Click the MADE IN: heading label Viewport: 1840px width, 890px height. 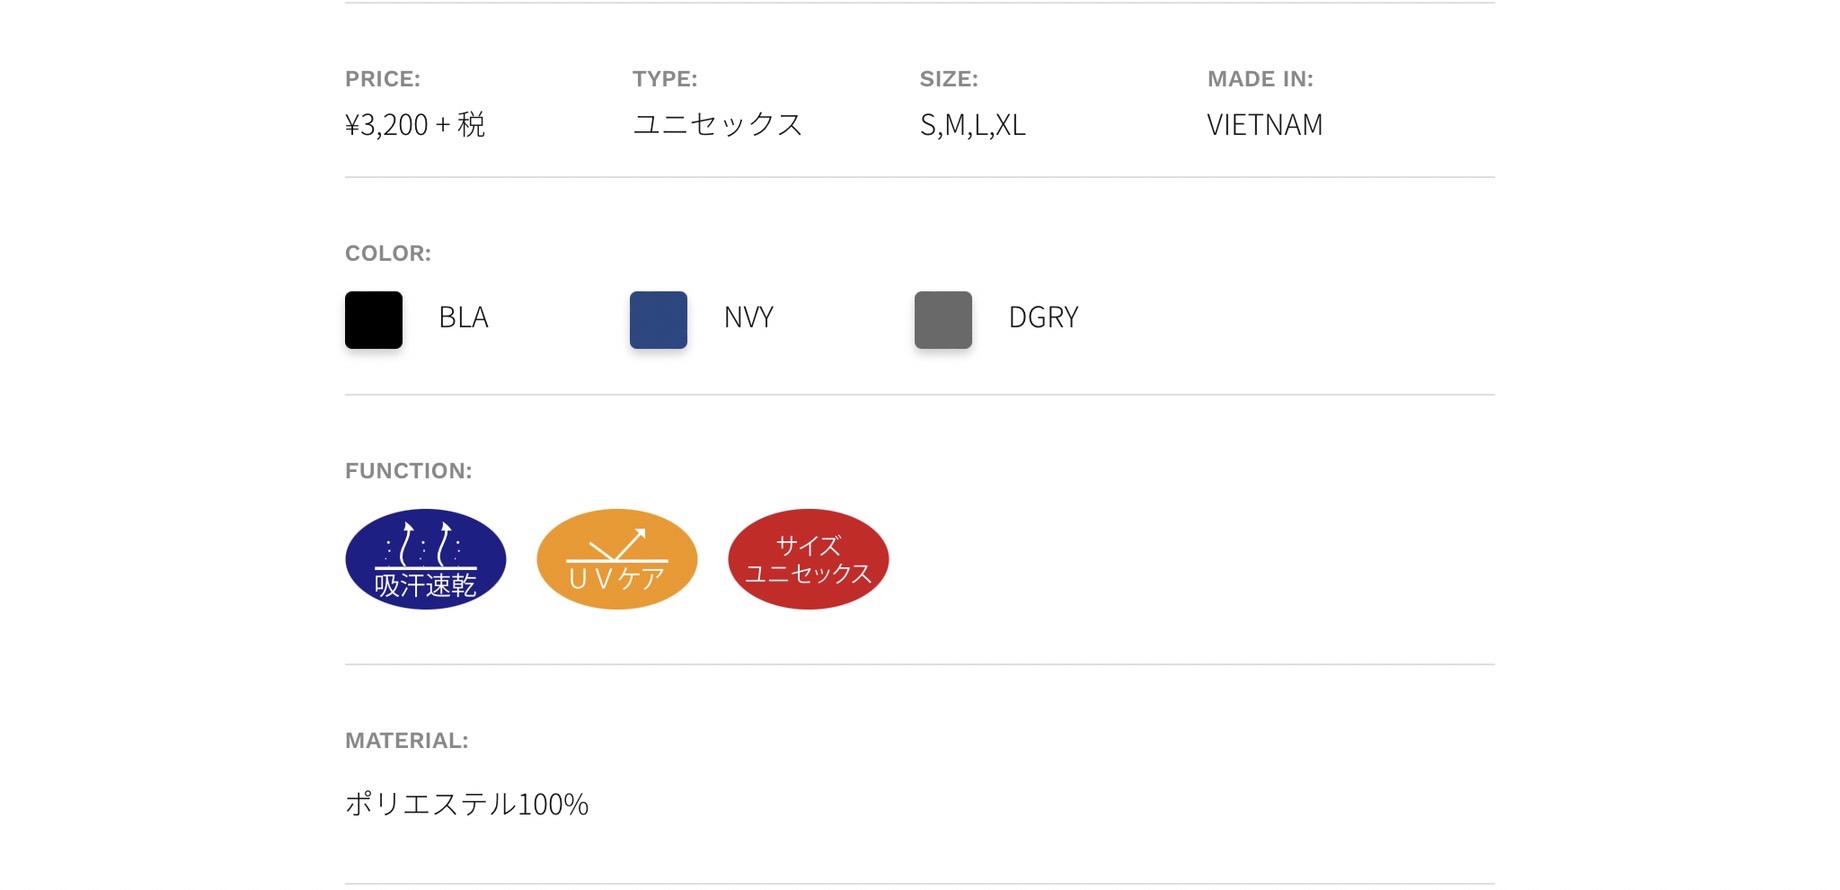pos(1260,79)
